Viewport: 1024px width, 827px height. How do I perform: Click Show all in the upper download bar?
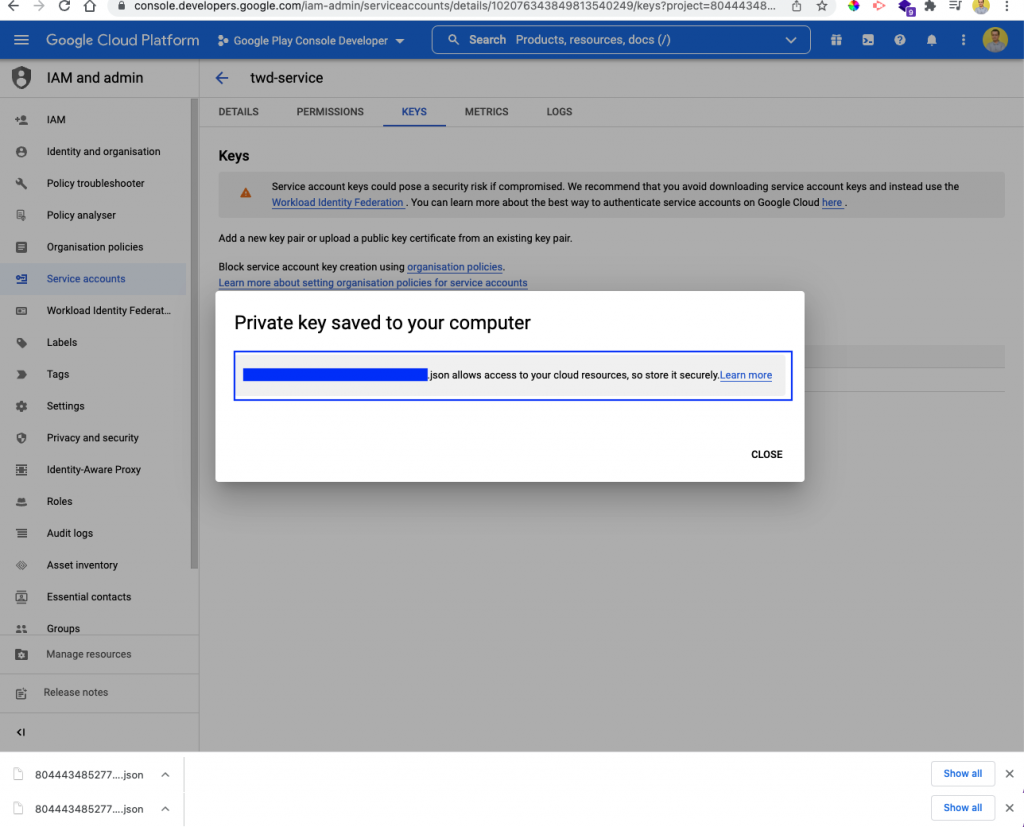click(x=962, y=774)
